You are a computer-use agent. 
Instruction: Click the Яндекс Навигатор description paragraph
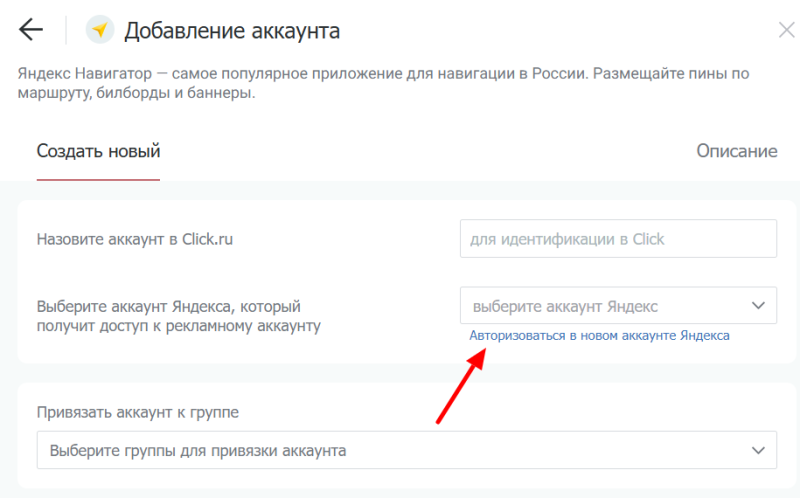point(383,83)
